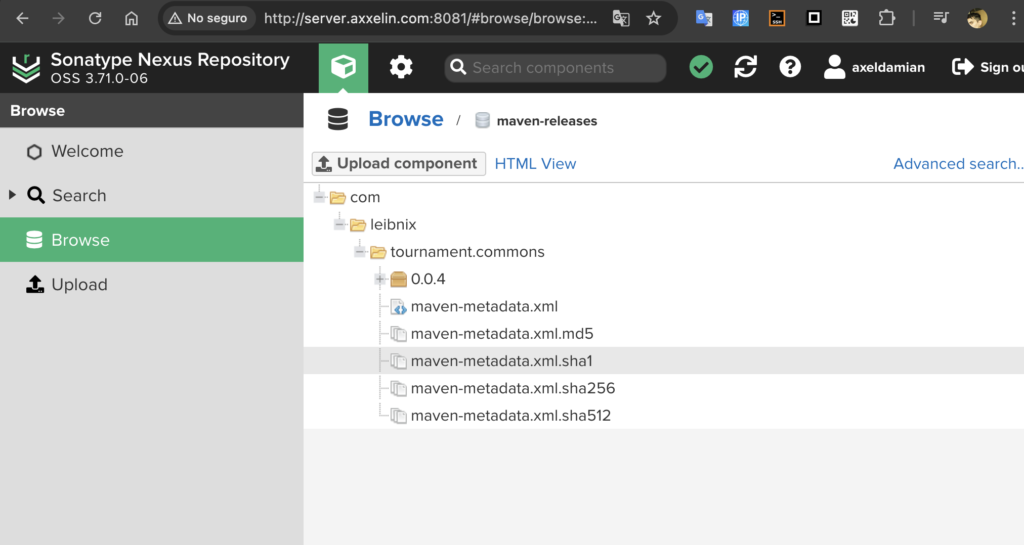
Task: Open the browser extensions puzzle icon
Action: pyautogui.click(x=886, y=18)
